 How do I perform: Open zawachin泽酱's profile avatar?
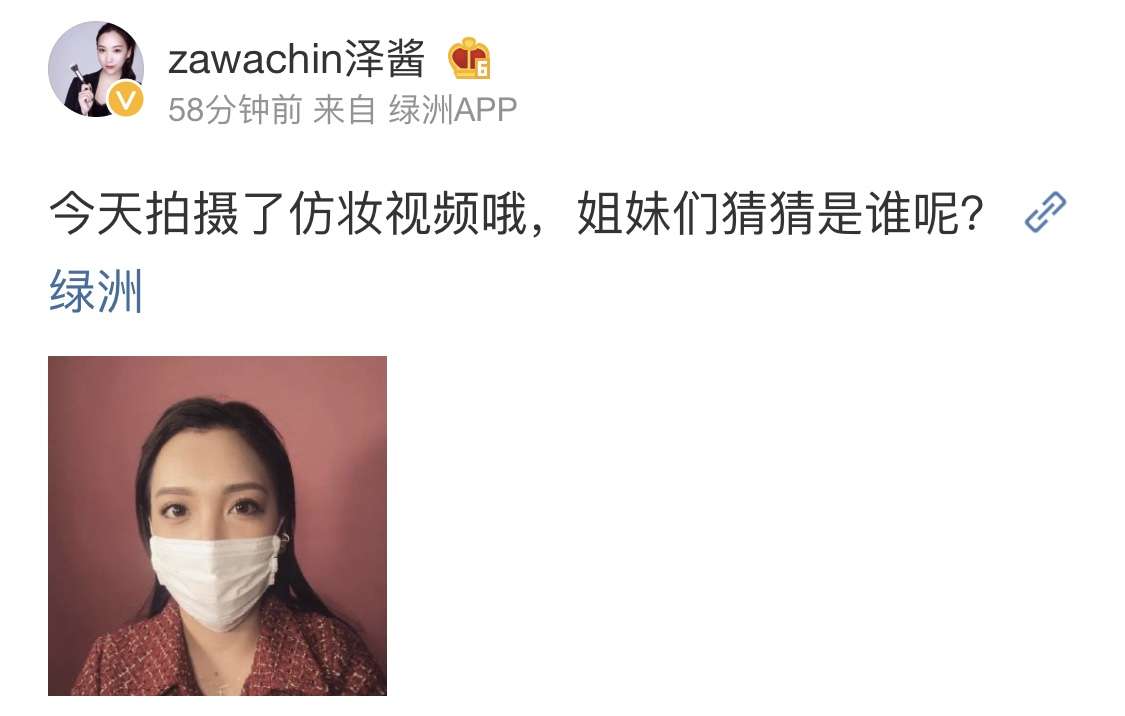tap(95, 69)
